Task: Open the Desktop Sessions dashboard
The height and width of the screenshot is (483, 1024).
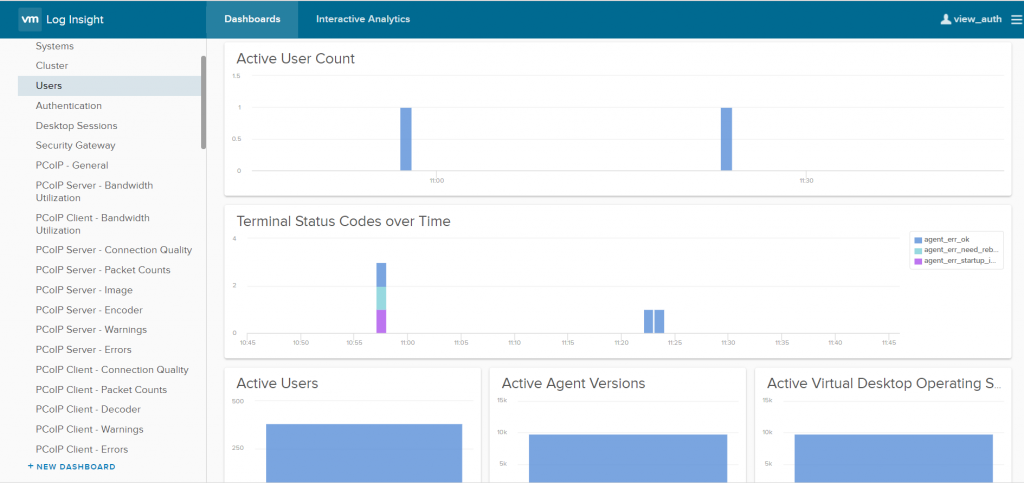Action: point(76,125)
